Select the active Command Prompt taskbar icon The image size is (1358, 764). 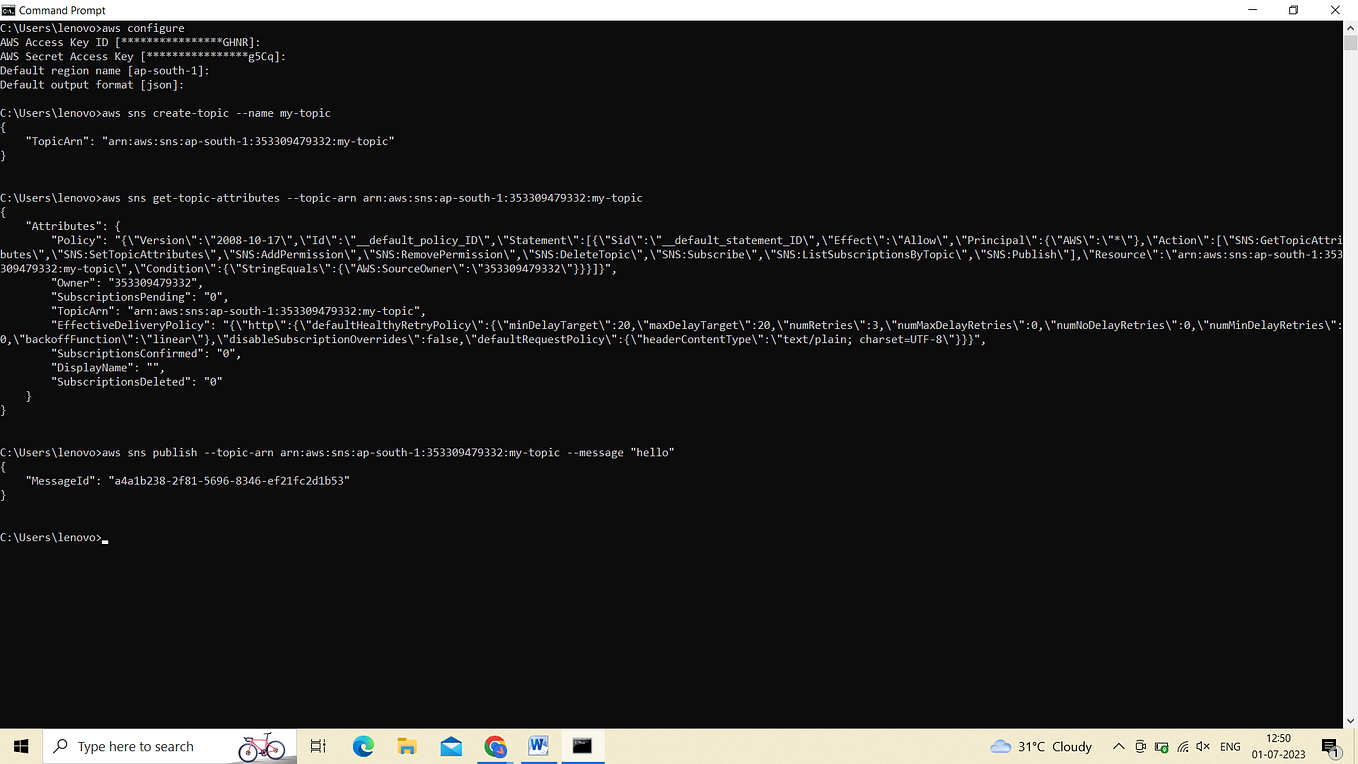pyautogui.click(x=582, y=746)
